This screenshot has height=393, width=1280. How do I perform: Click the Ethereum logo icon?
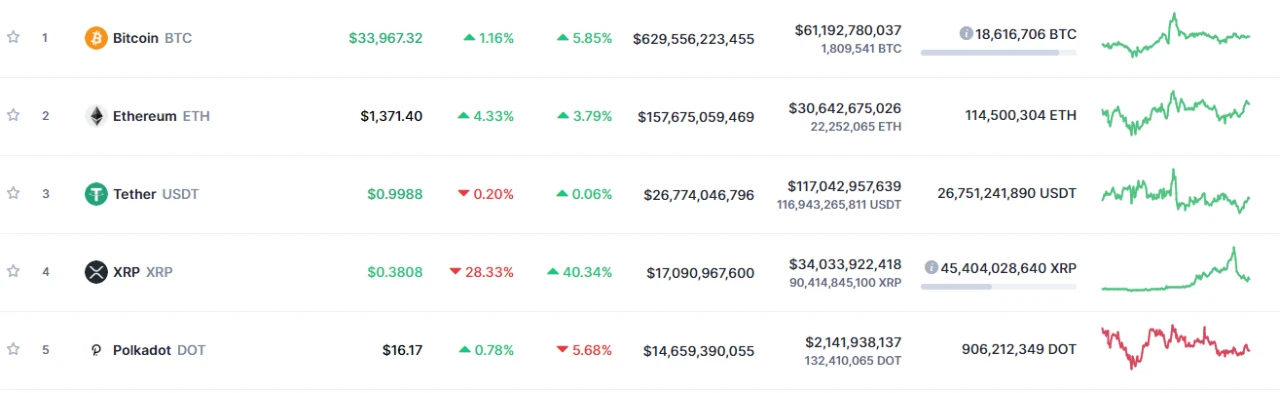click(96, 116)
